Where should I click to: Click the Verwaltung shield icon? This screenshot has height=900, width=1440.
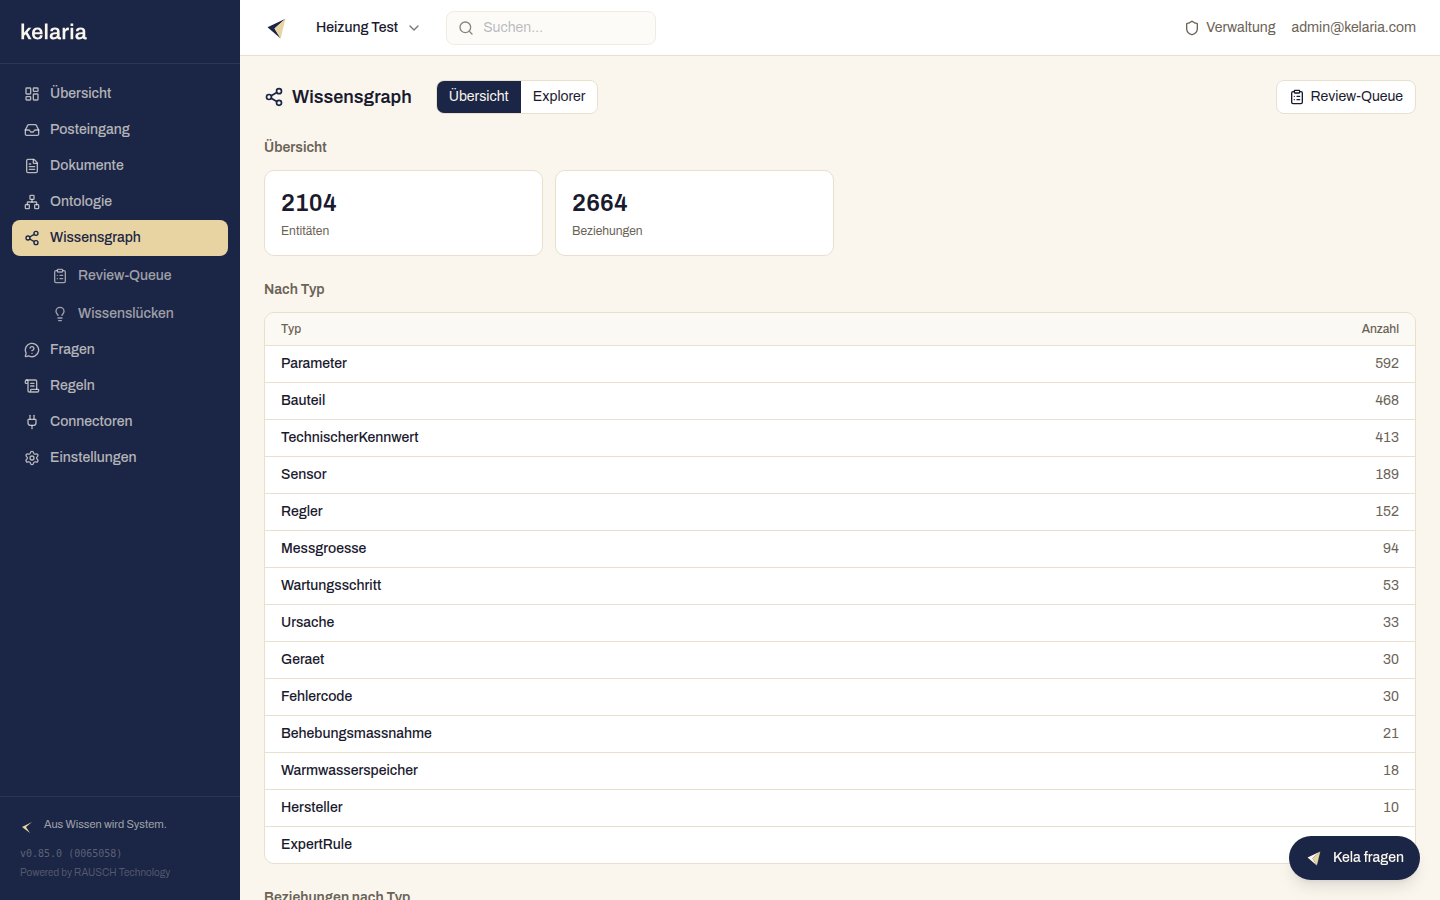1192,28
